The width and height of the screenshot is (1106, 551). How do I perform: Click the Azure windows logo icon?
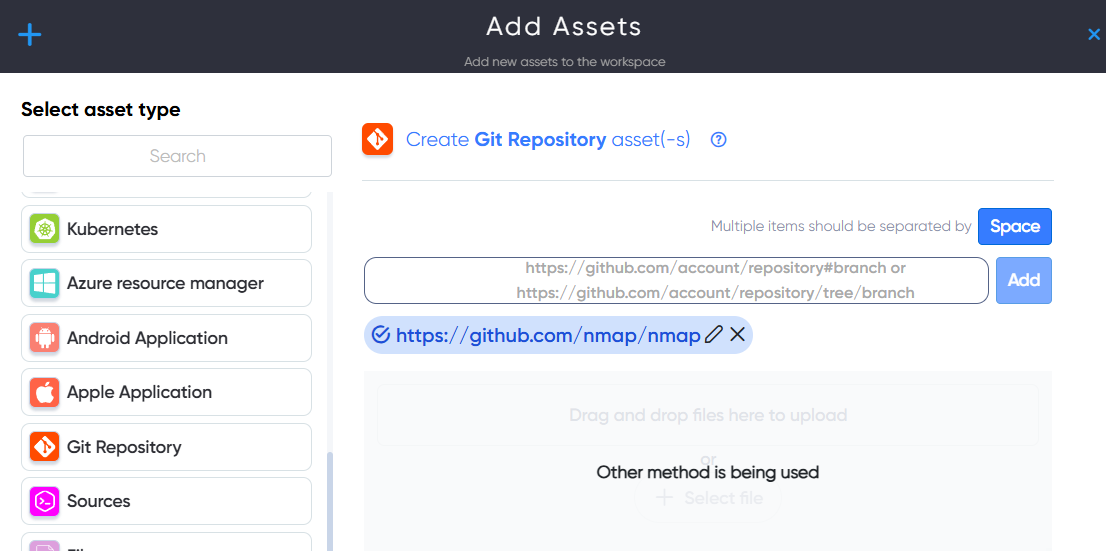tap(44, 284)
